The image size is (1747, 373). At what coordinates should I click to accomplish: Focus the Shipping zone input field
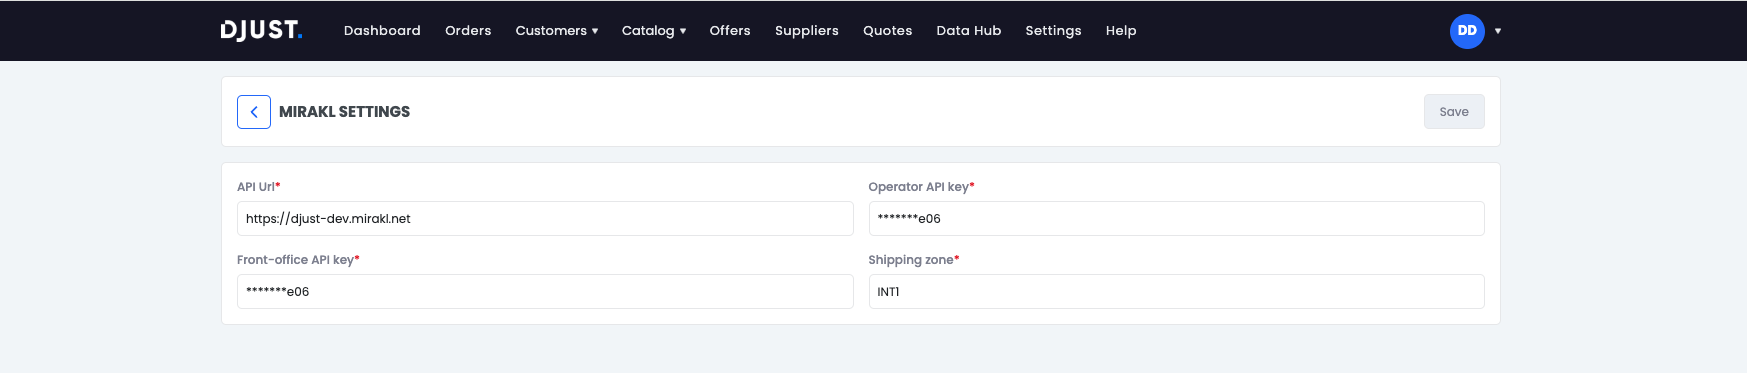pyautogui.click(x=1176, y=292)
